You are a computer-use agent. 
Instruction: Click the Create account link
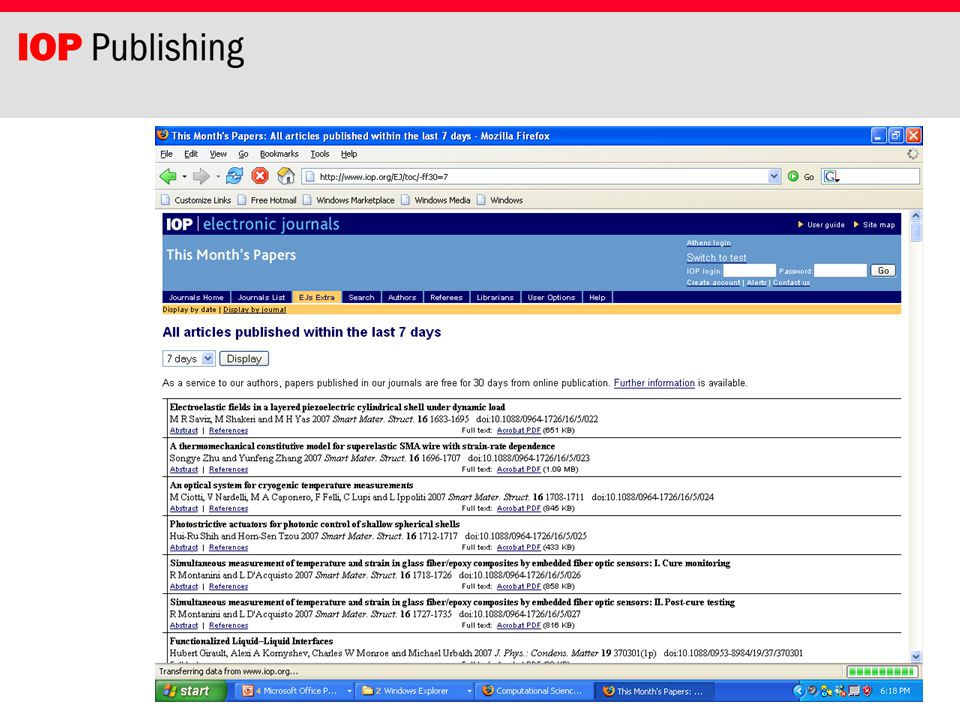pos(713,283)
